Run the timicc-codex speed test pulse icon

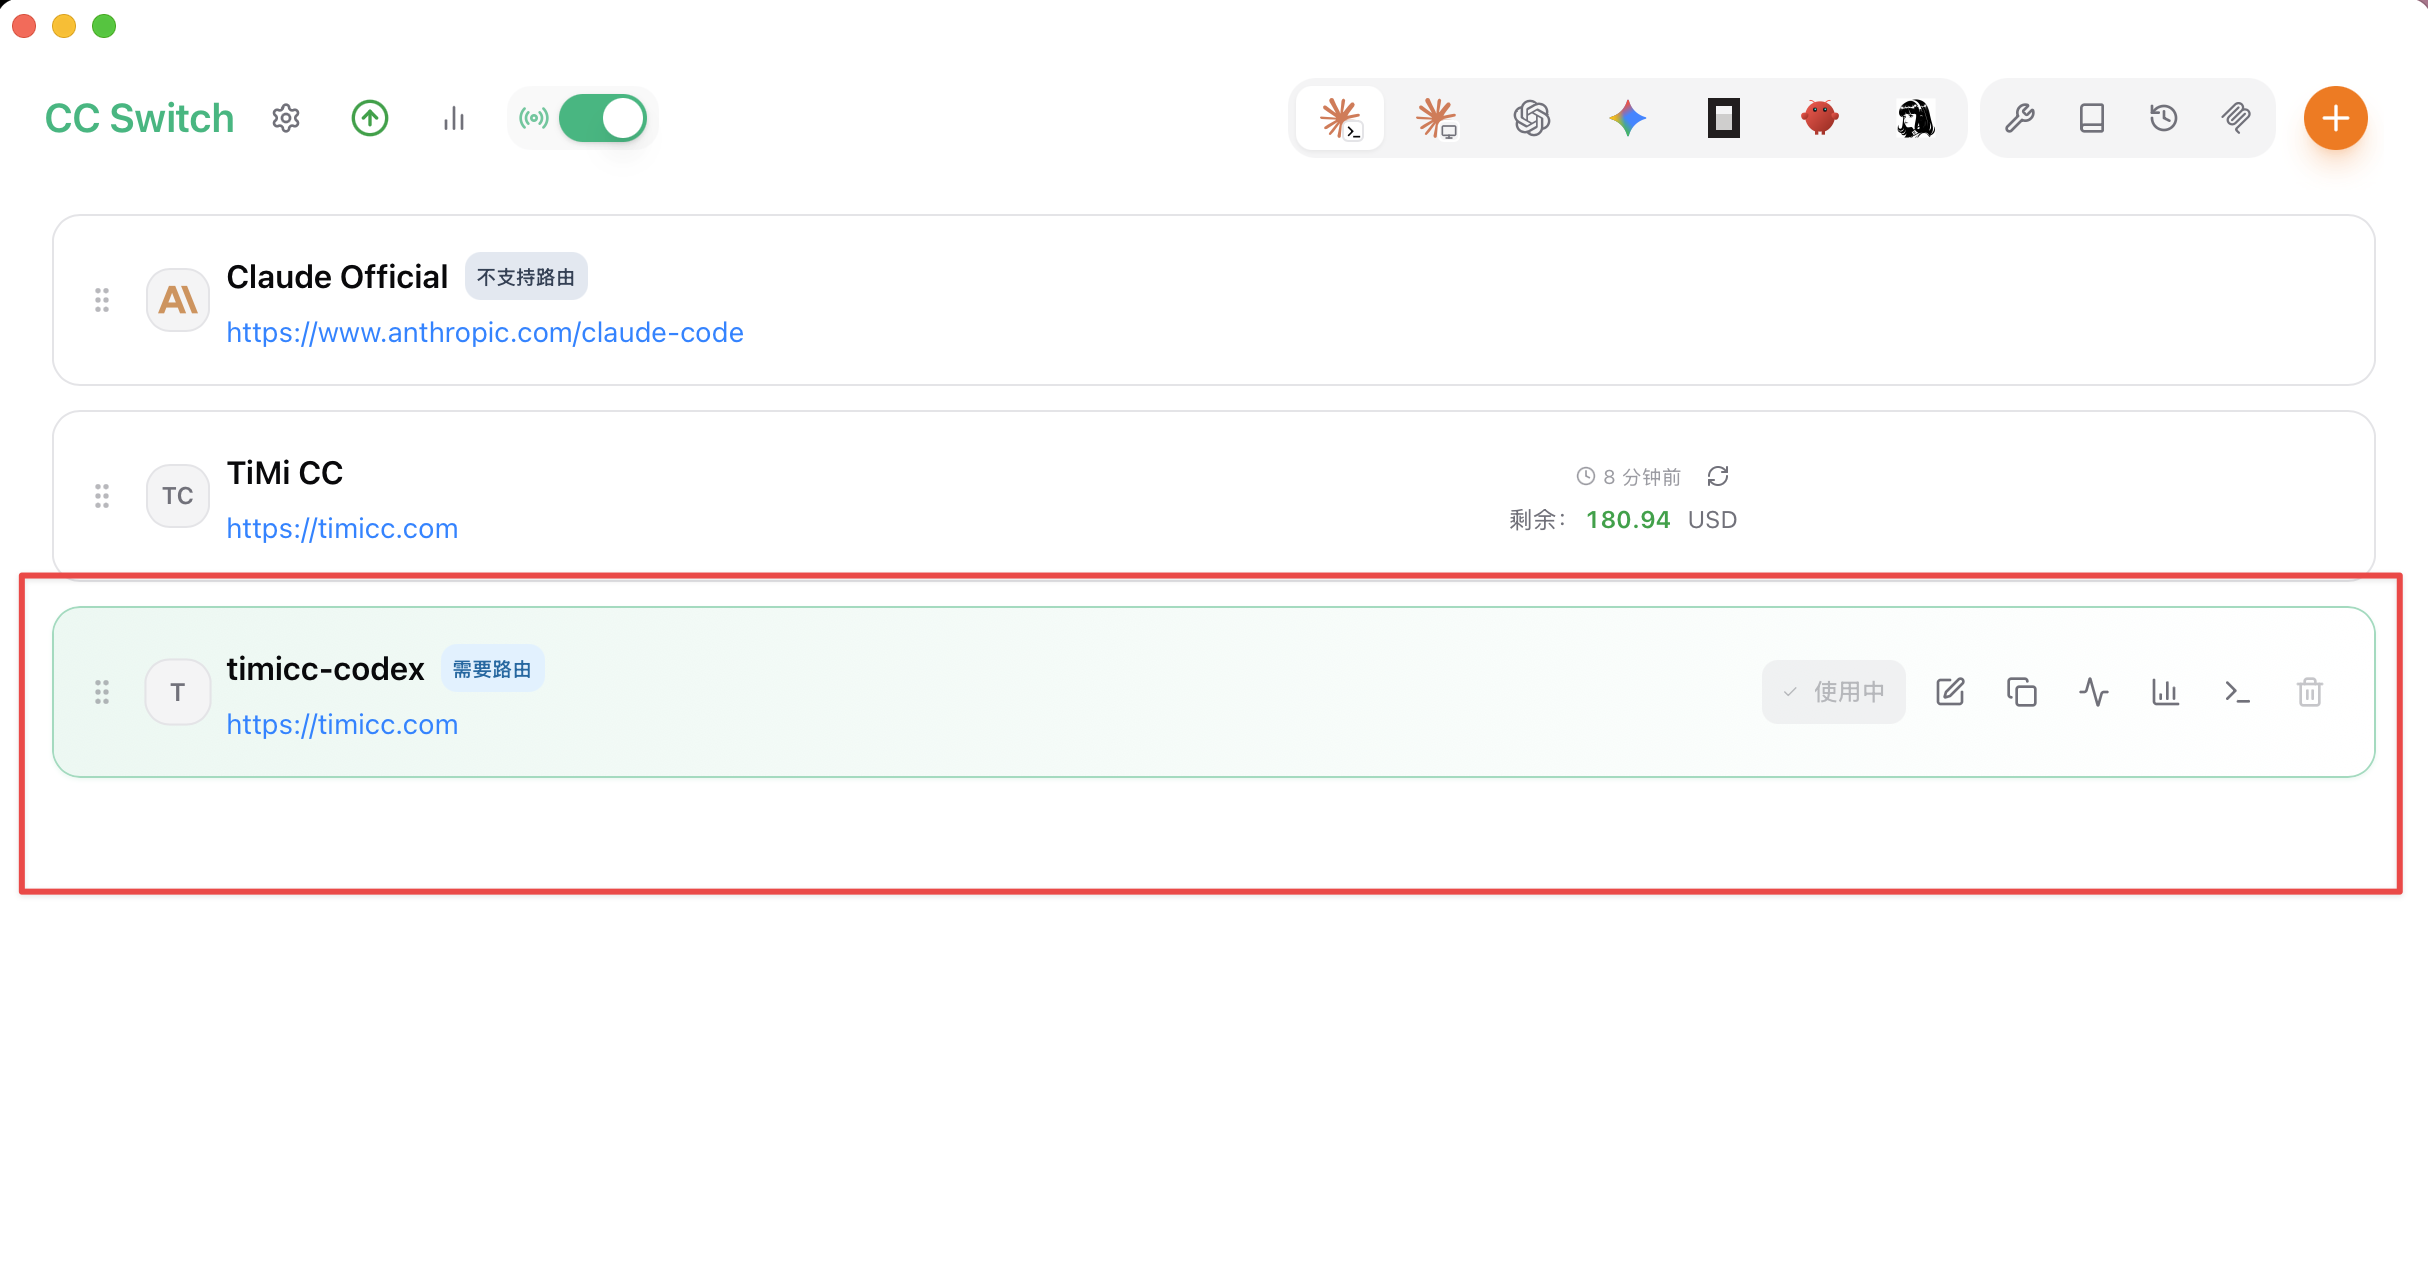coord(2094,692)
